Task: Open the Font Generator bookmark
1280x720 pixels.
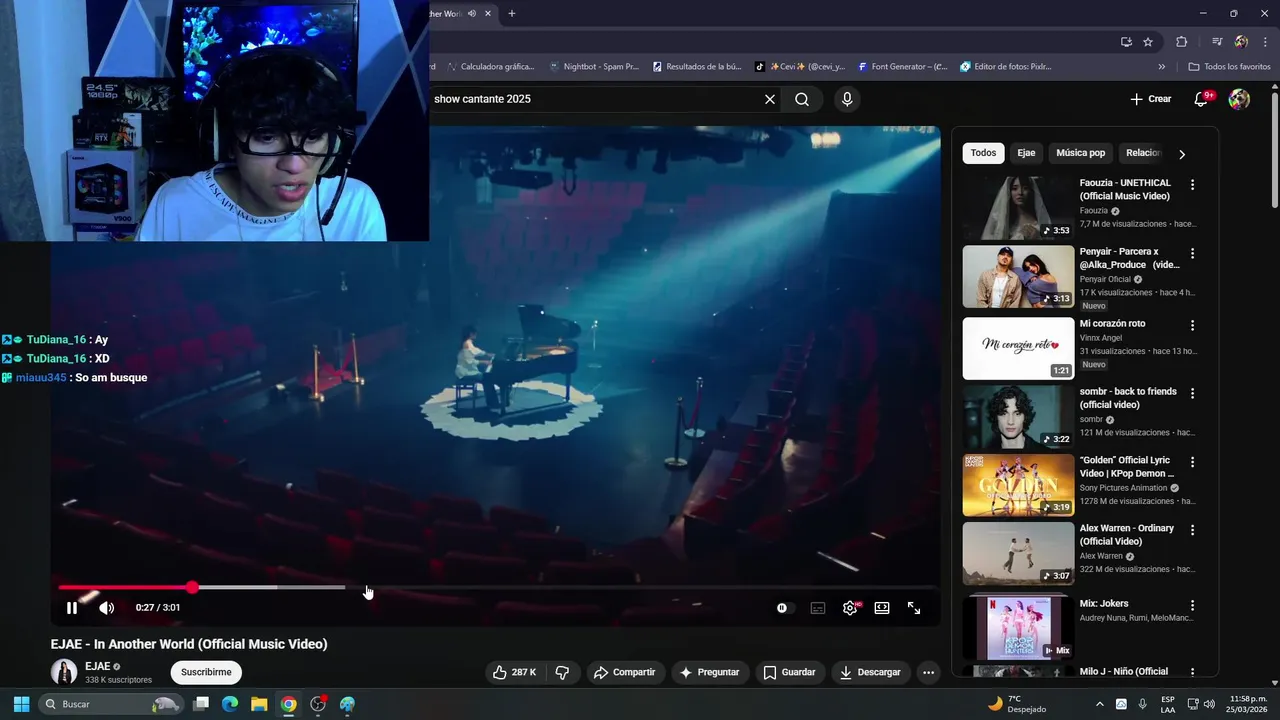Action: (x=903, y=67)
